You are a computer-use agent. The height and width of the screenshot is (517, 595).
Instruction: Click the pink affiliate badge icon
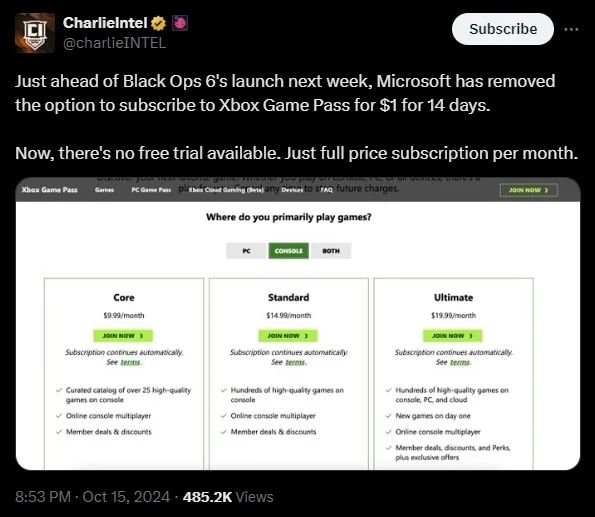tap(180, 23)
